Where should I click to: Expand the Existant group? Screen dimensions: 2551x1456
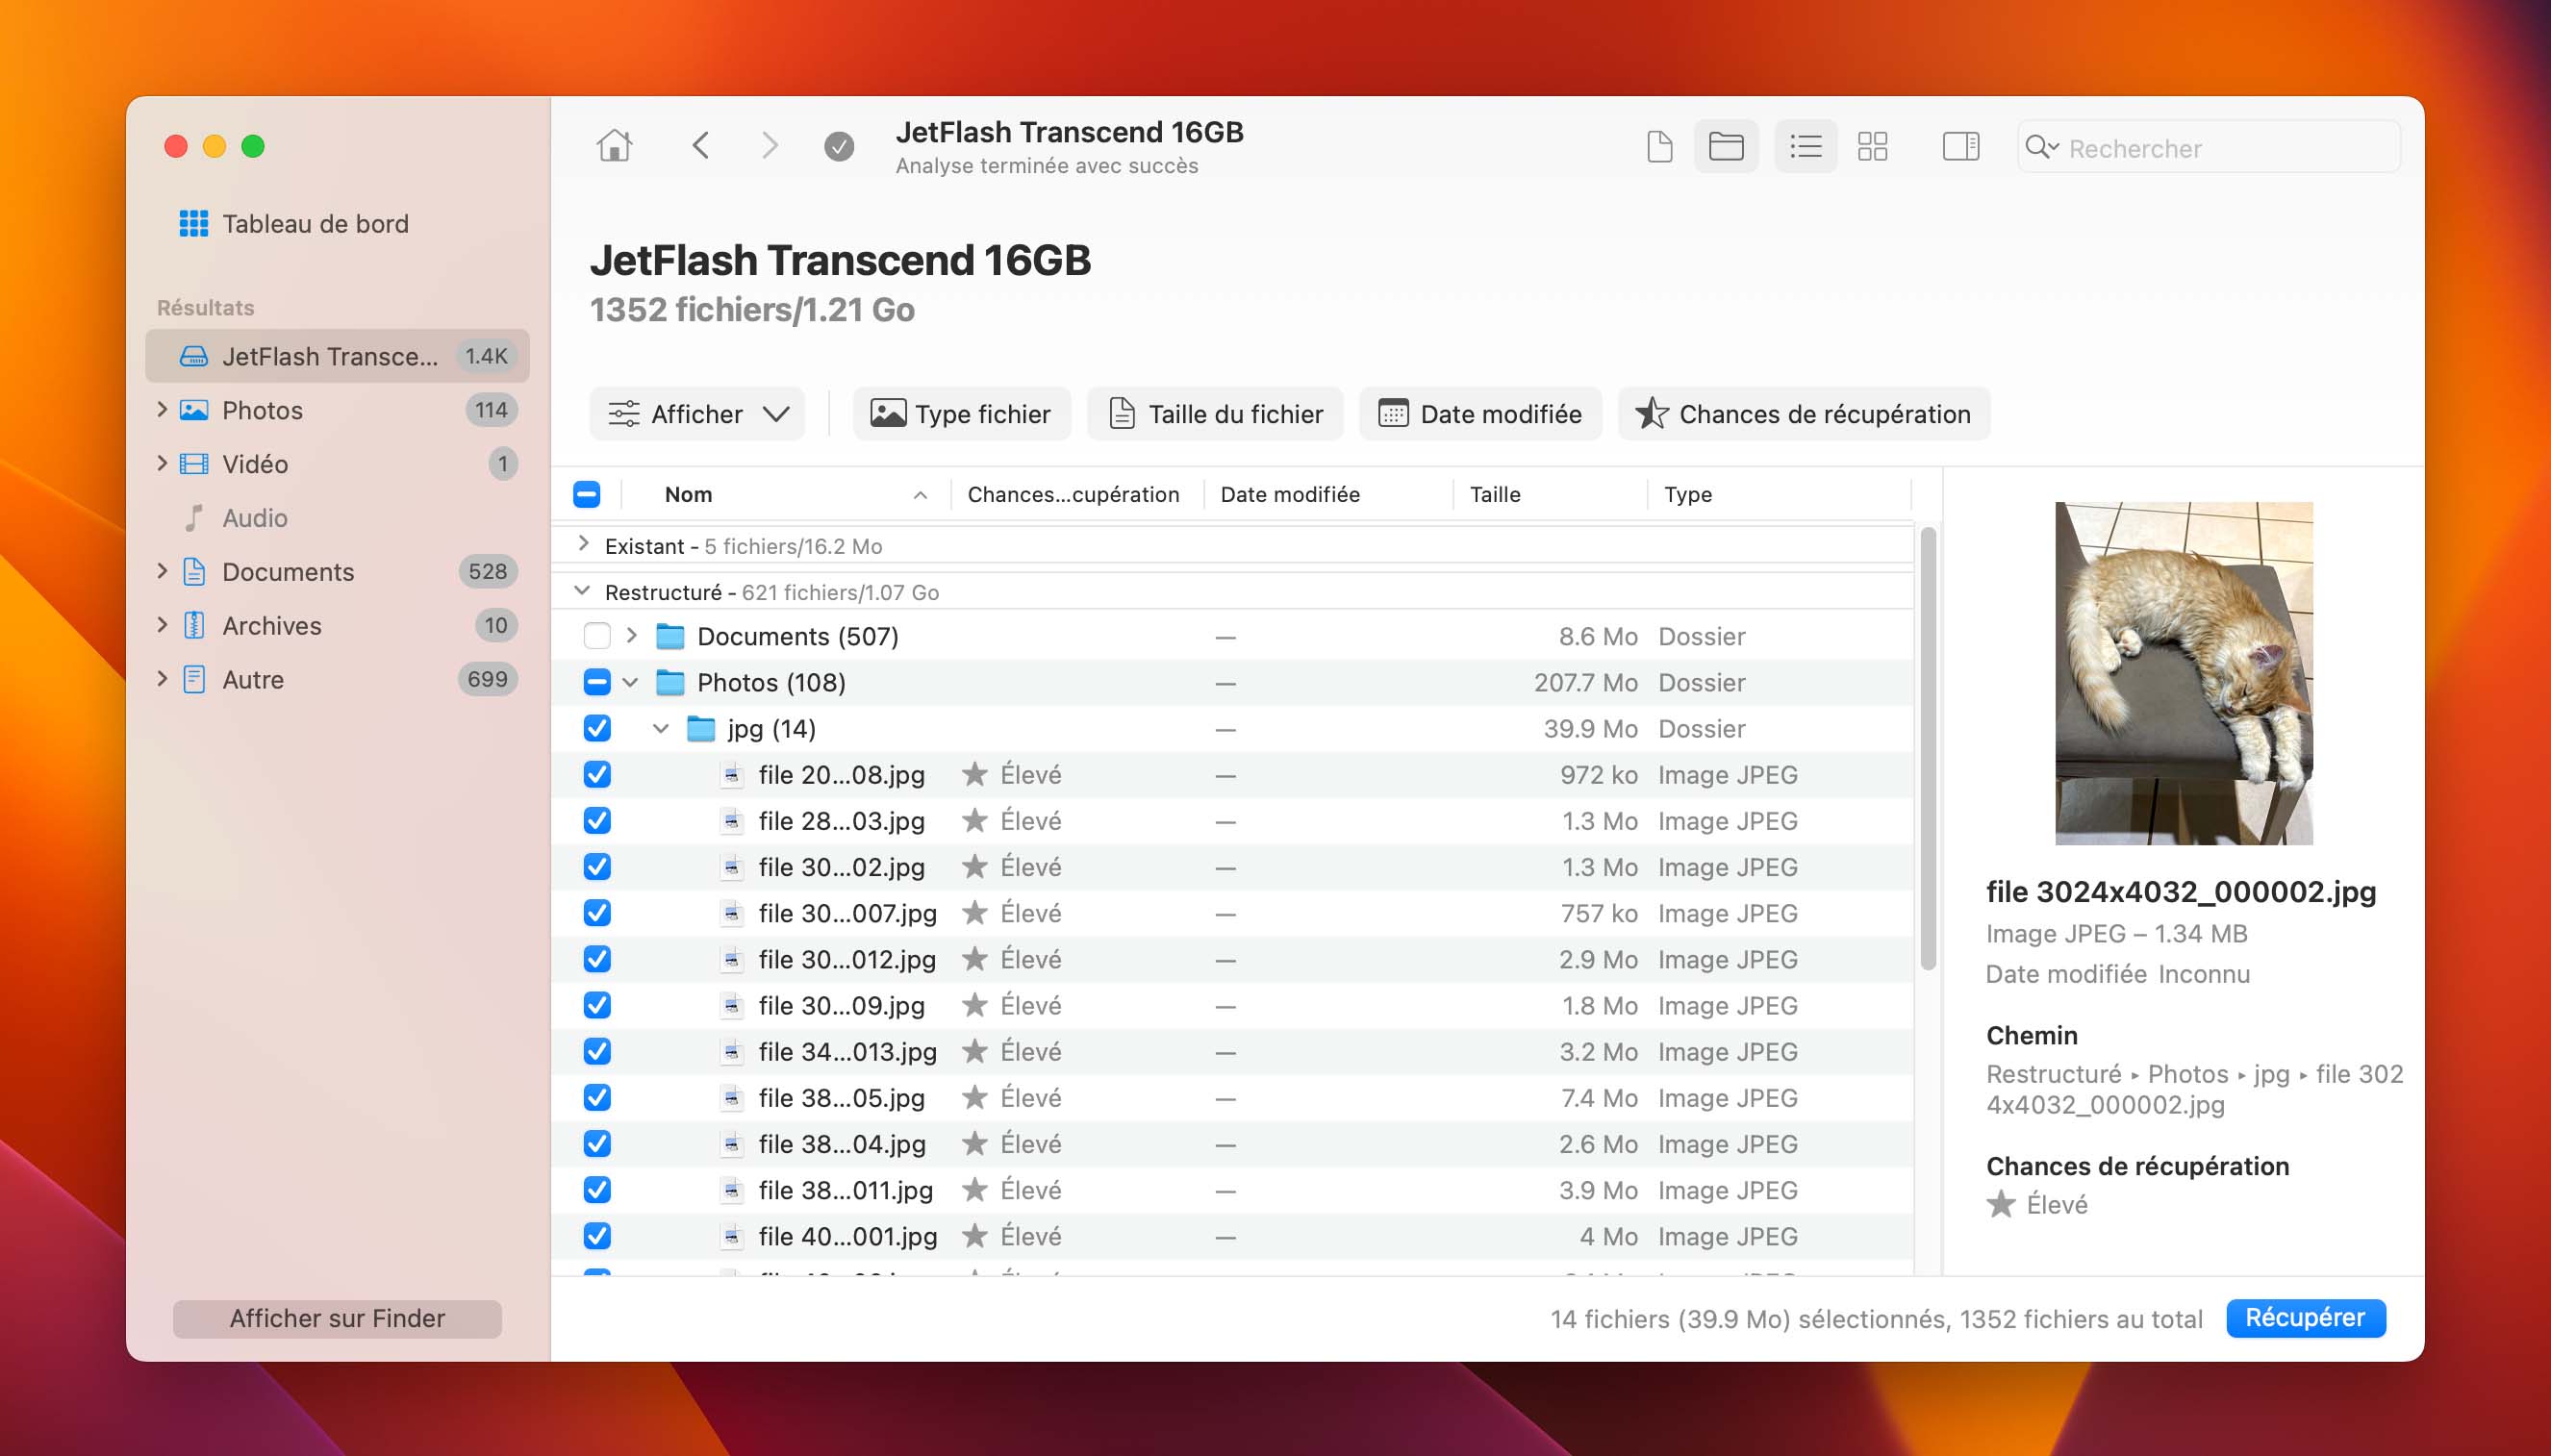point(584,545)
